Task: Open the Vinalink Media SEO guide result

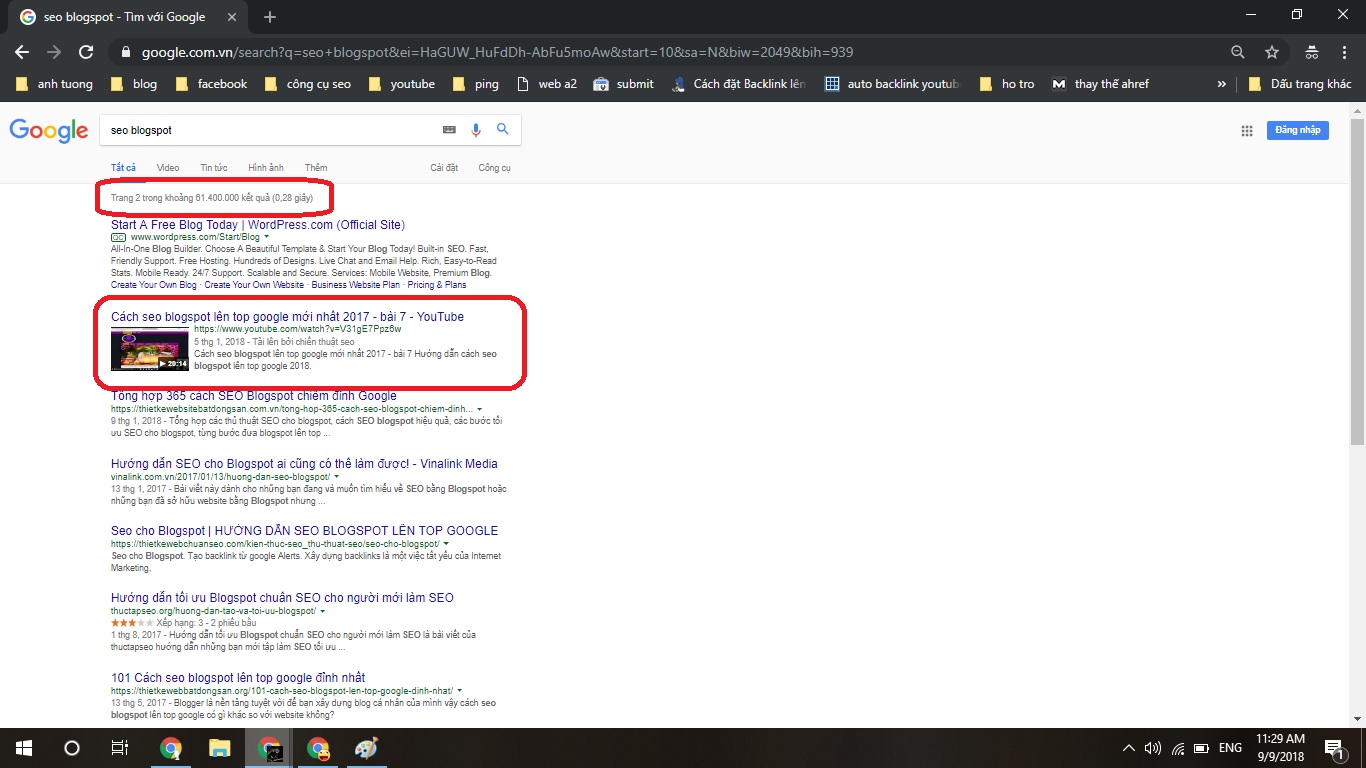Action: click(304, 464)
